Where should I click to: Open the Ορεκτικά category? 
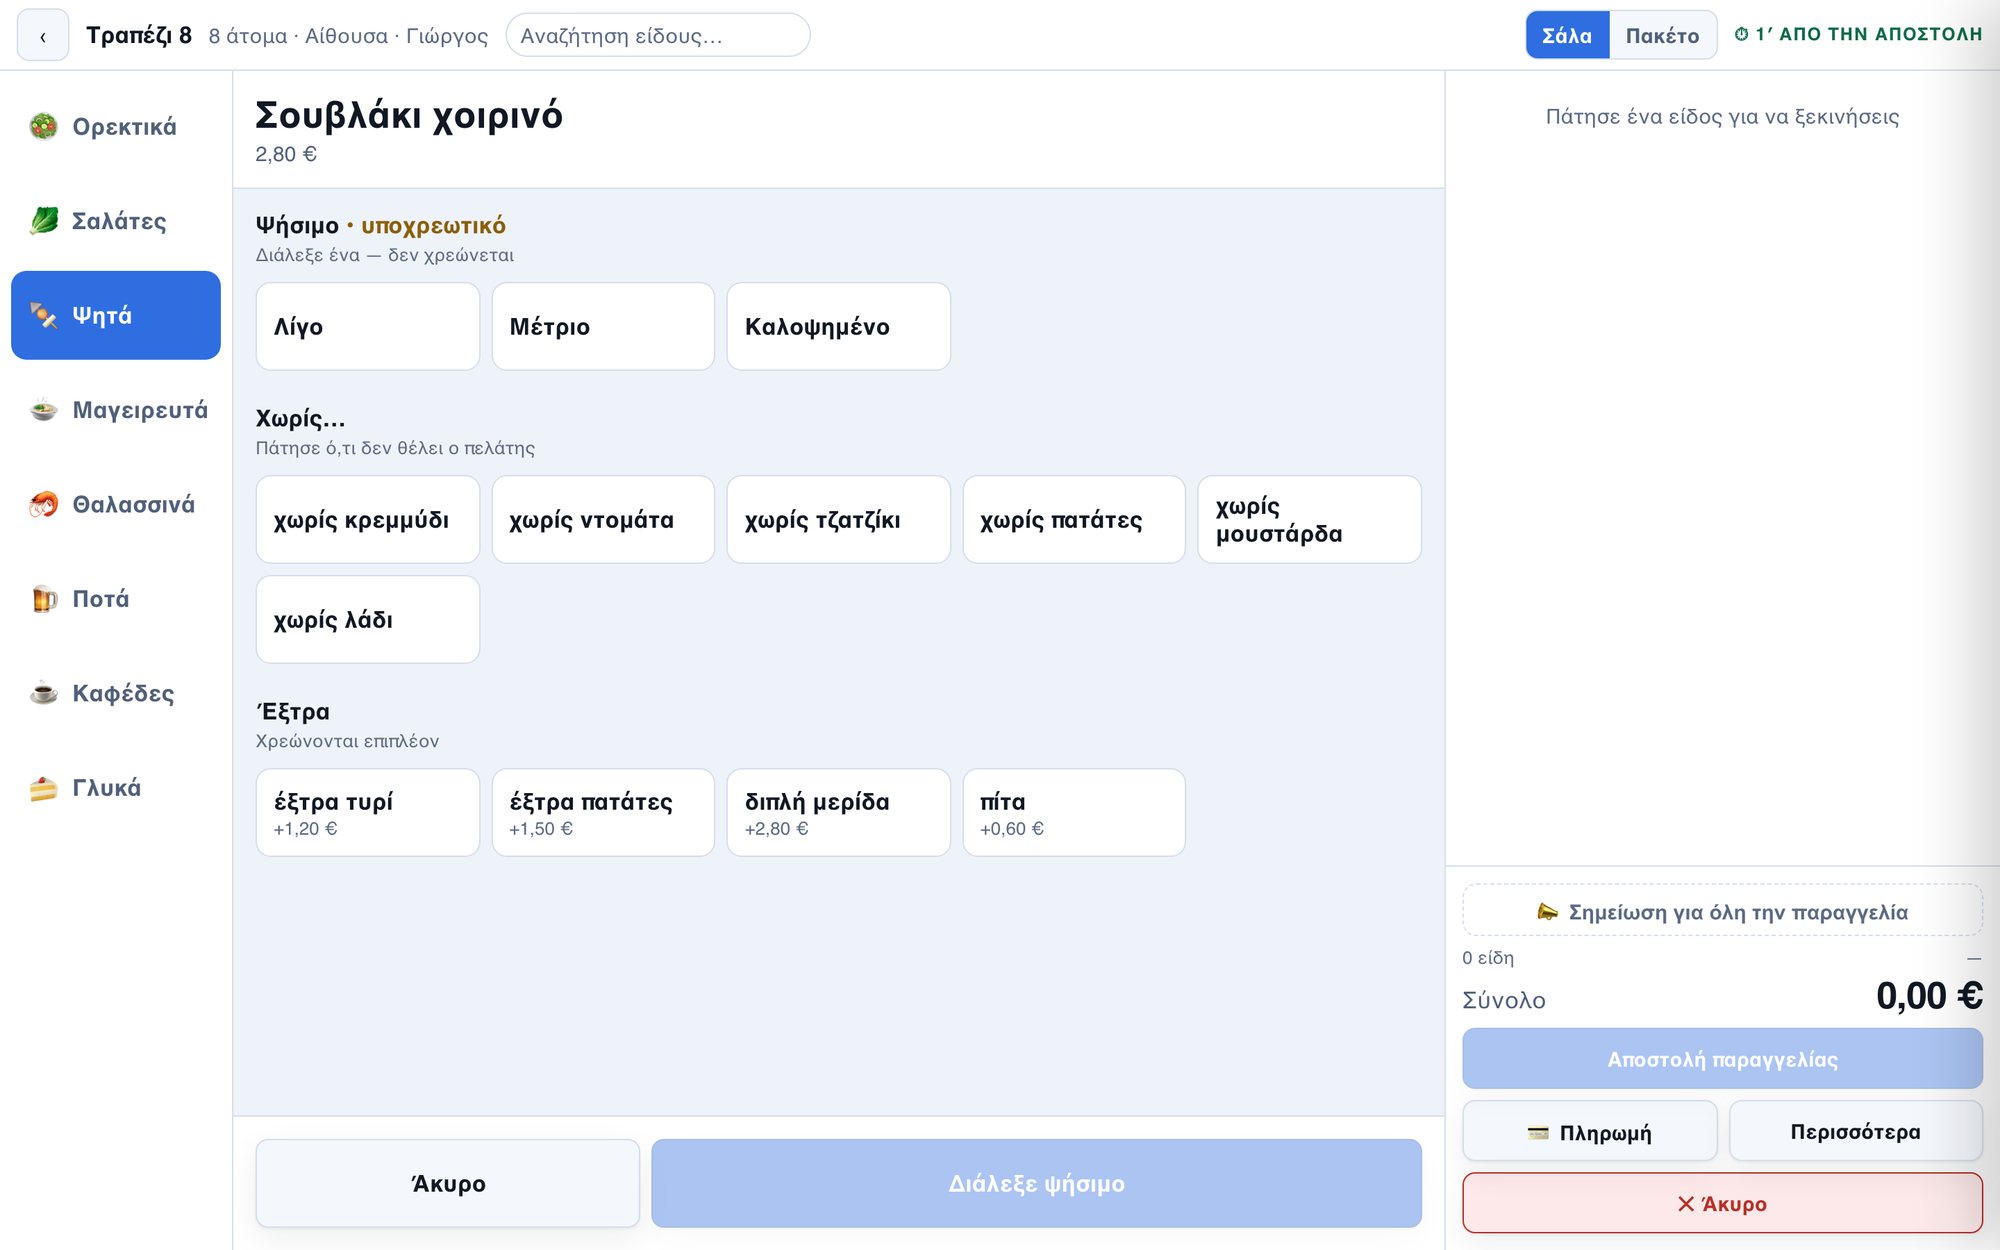[x=116, y=127]
